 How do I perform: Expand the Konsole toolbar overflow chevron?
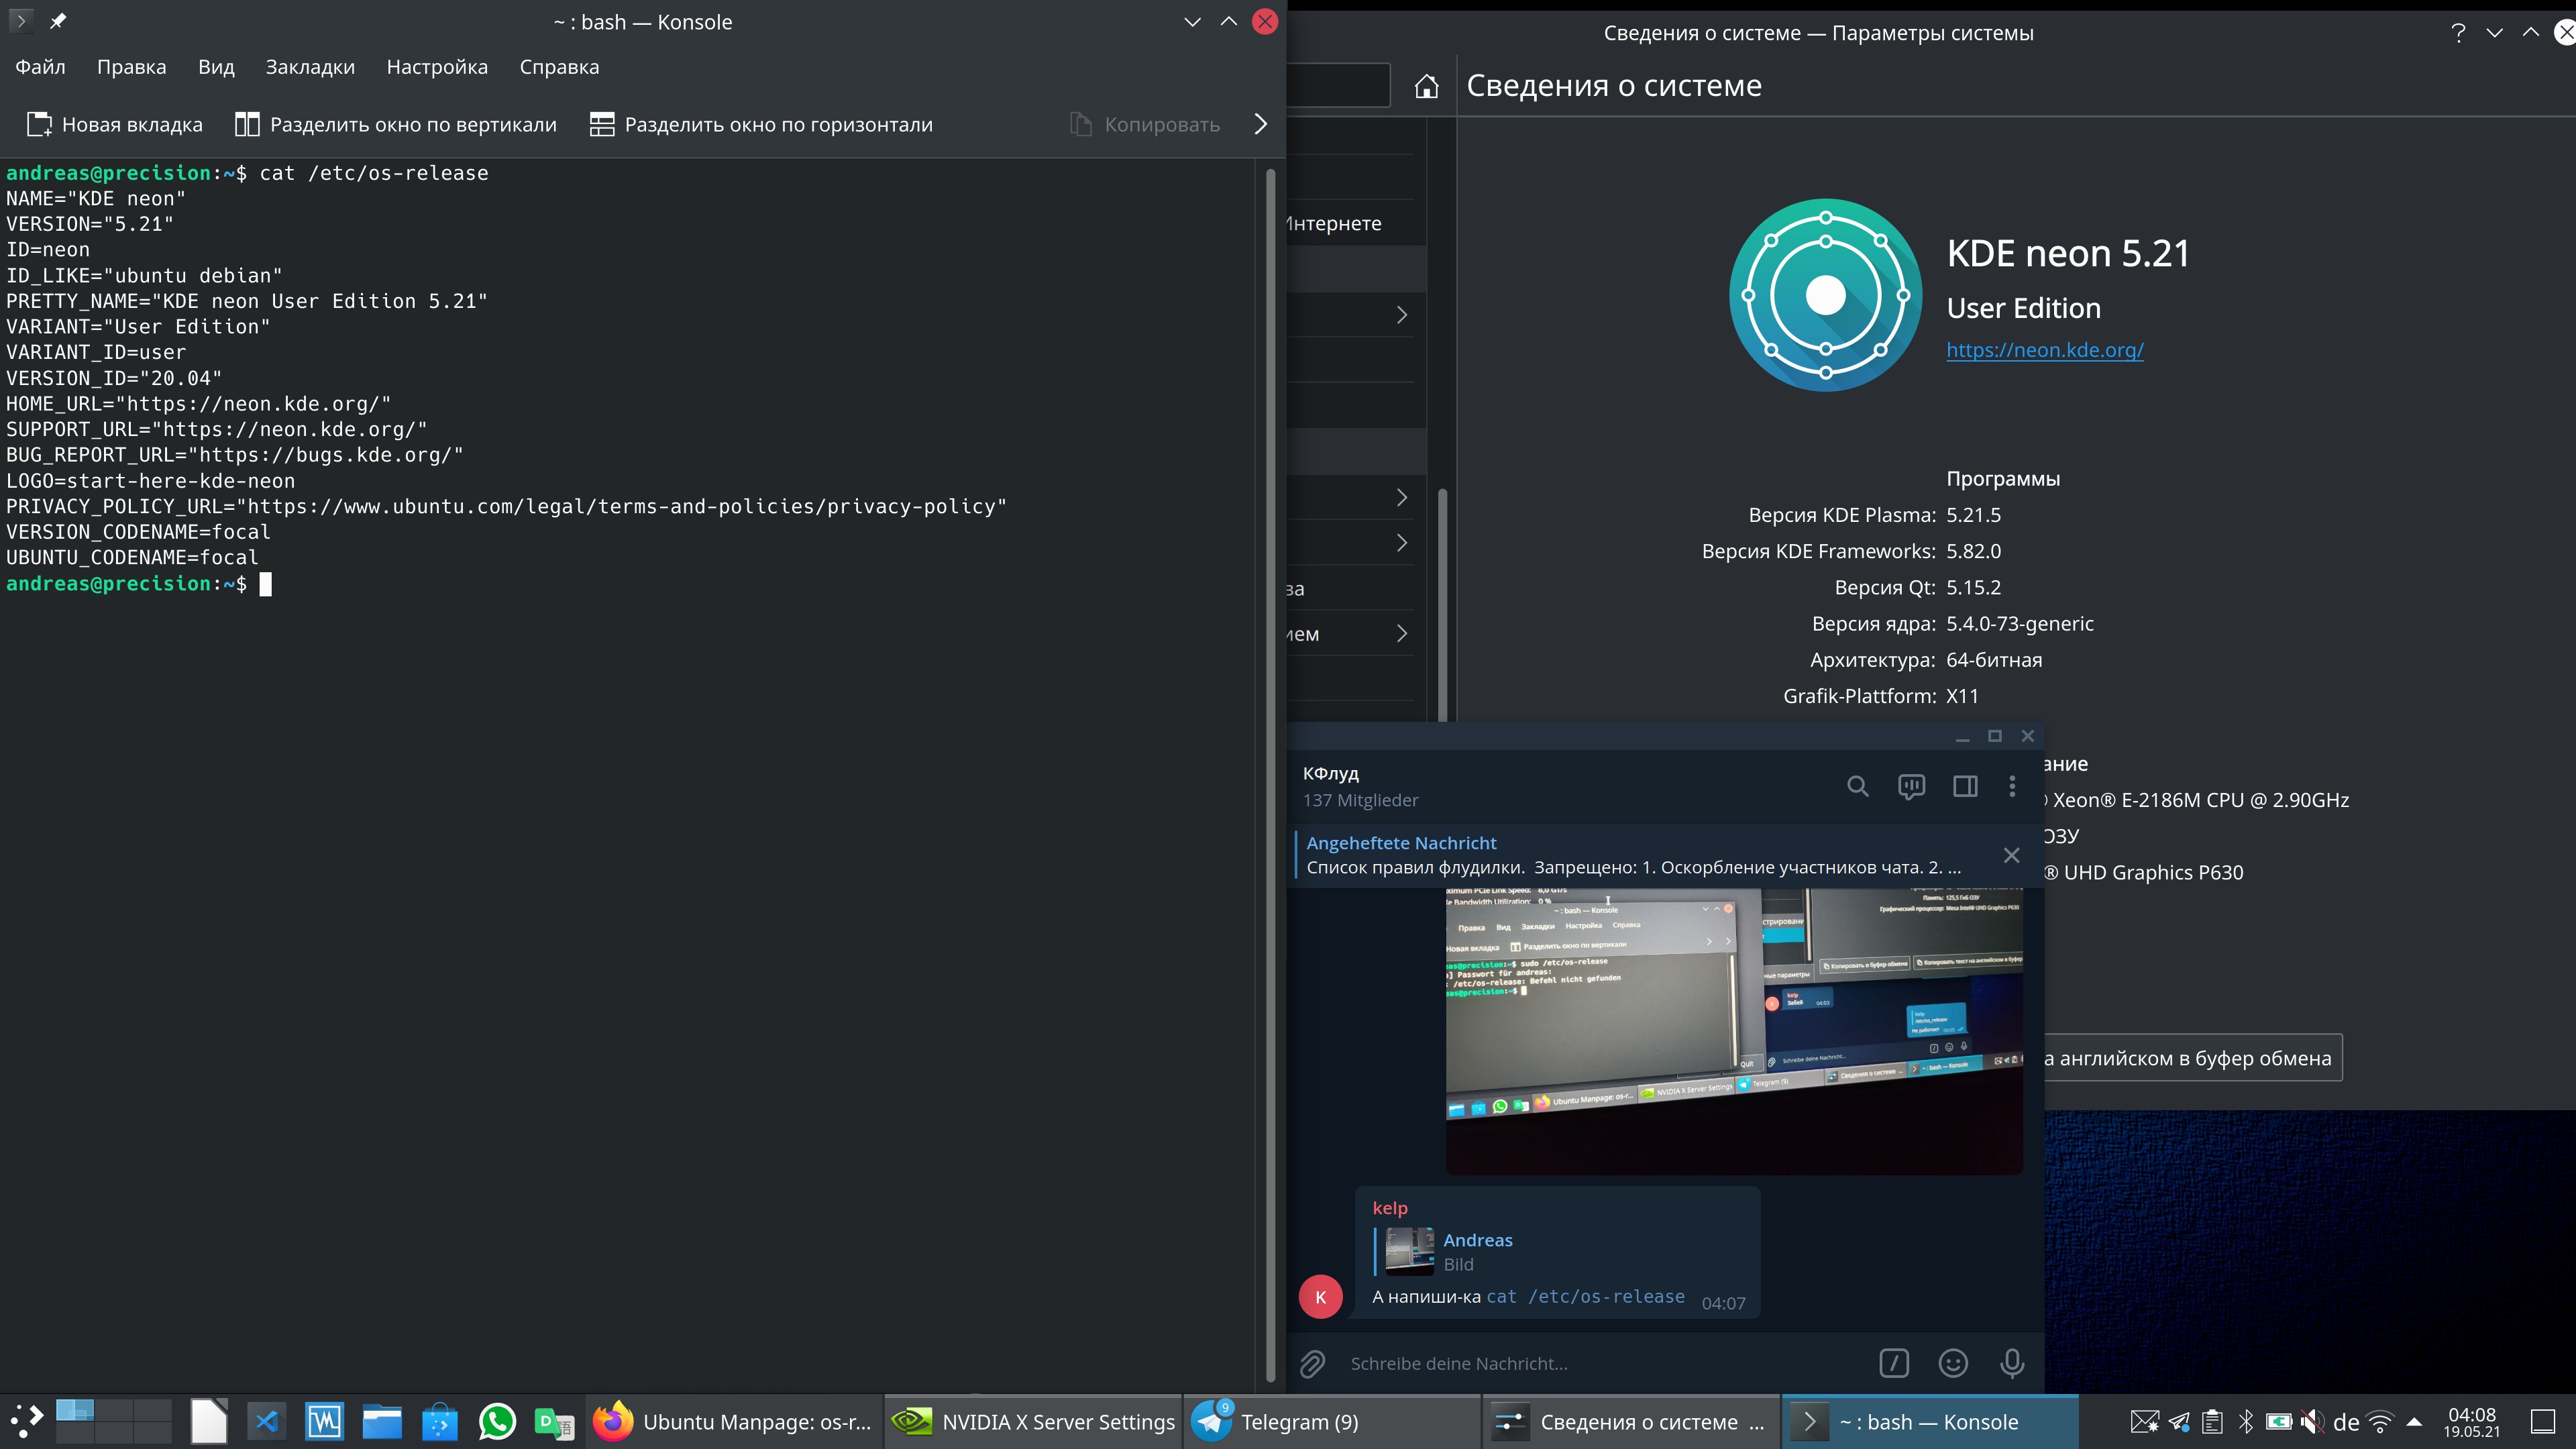1260,124
